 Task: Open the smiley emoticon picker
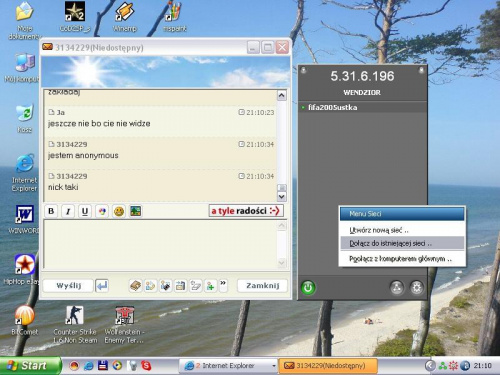pyautogui.click(x=119, y=211)
